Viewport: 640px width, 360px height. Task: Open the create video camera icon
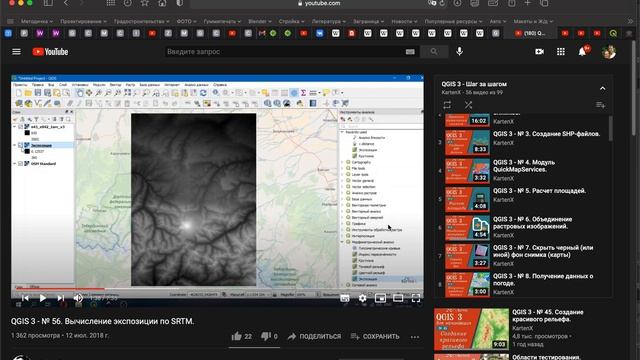click(x=539, y=52)
